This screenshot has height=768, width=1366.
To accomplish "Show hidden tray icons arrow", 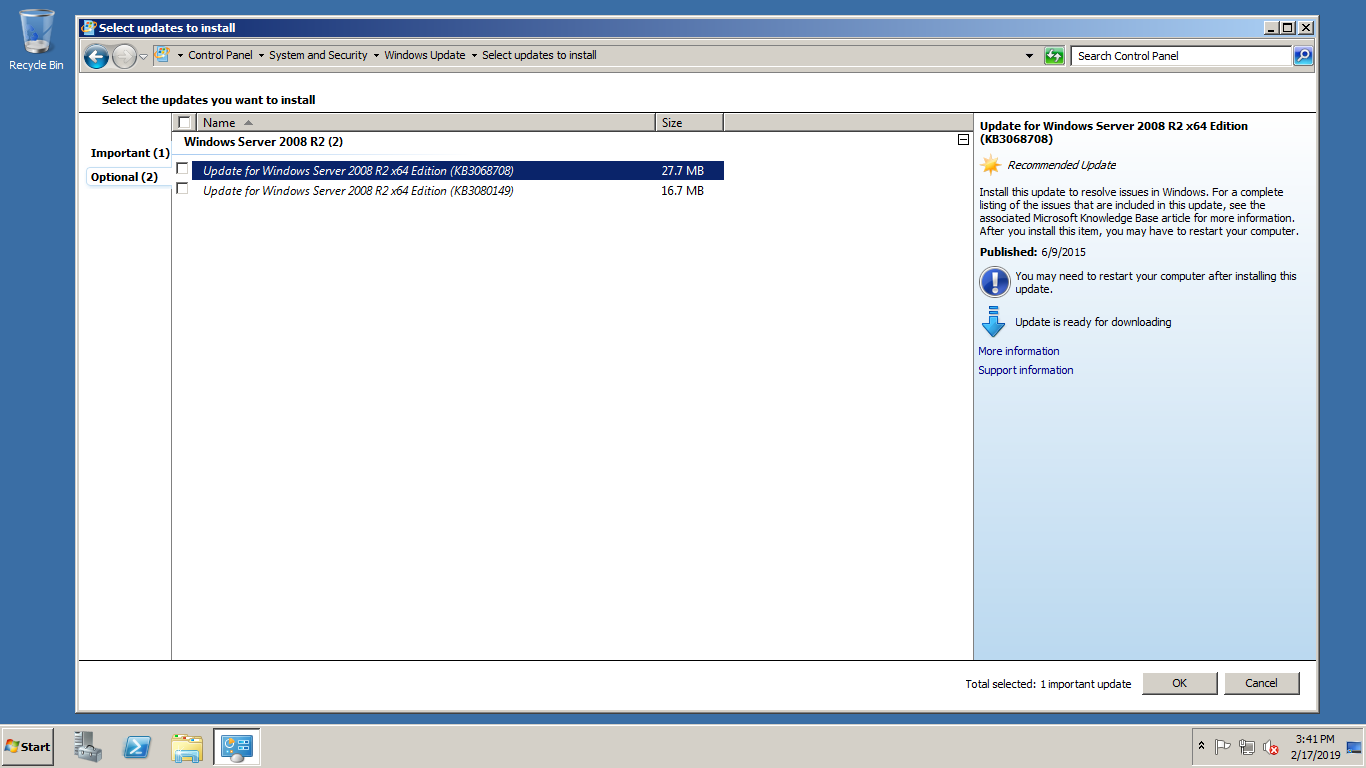I will coord(1201,747).
